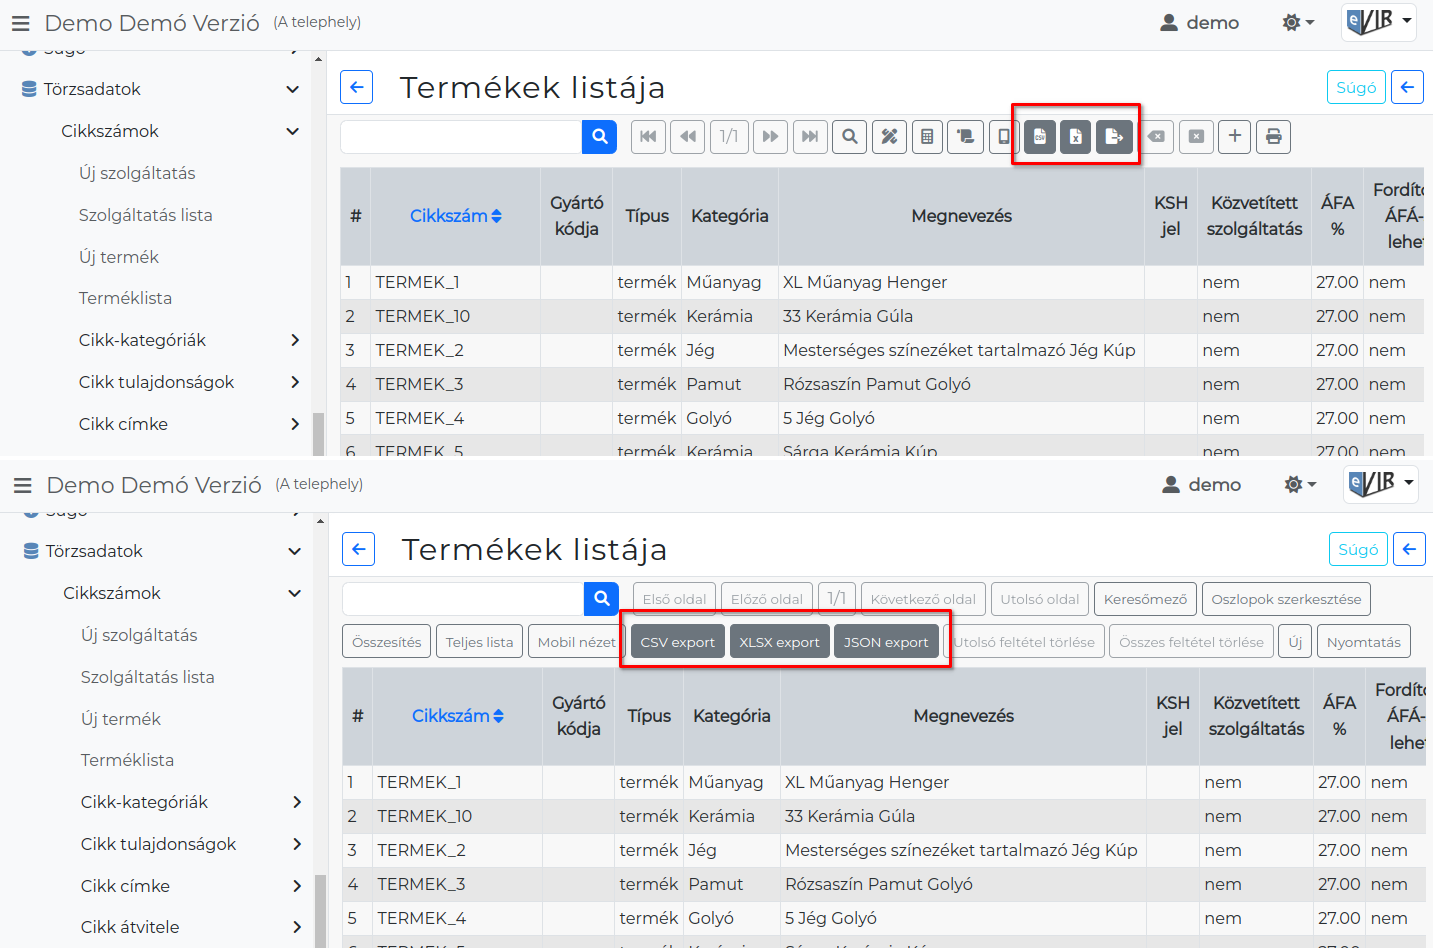Viewport: 1433px width, 948px height.
Task: Jump to last page with the skip-forward icon
Action: coord(810,137)
